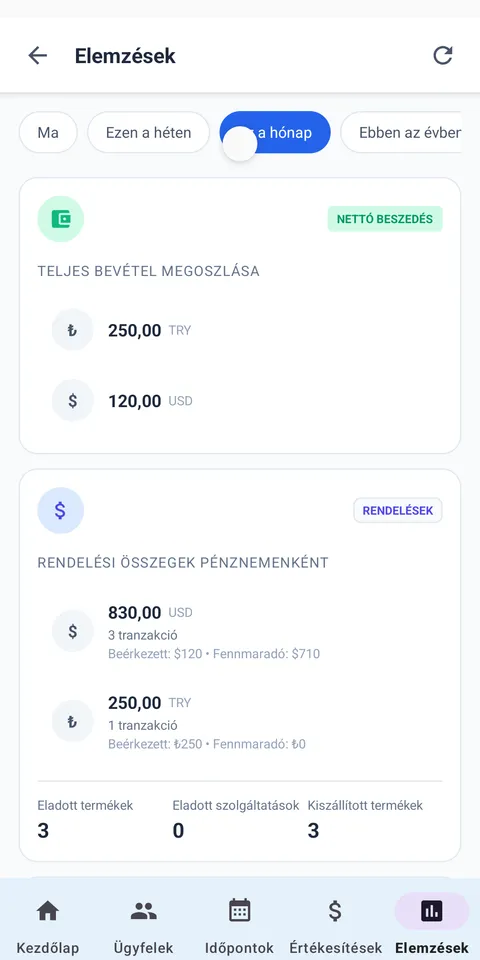The image size is (480, 960).
Task: Select the highlighted hónap filter chip
Action: pyautogui.click(x=275, y=132)
